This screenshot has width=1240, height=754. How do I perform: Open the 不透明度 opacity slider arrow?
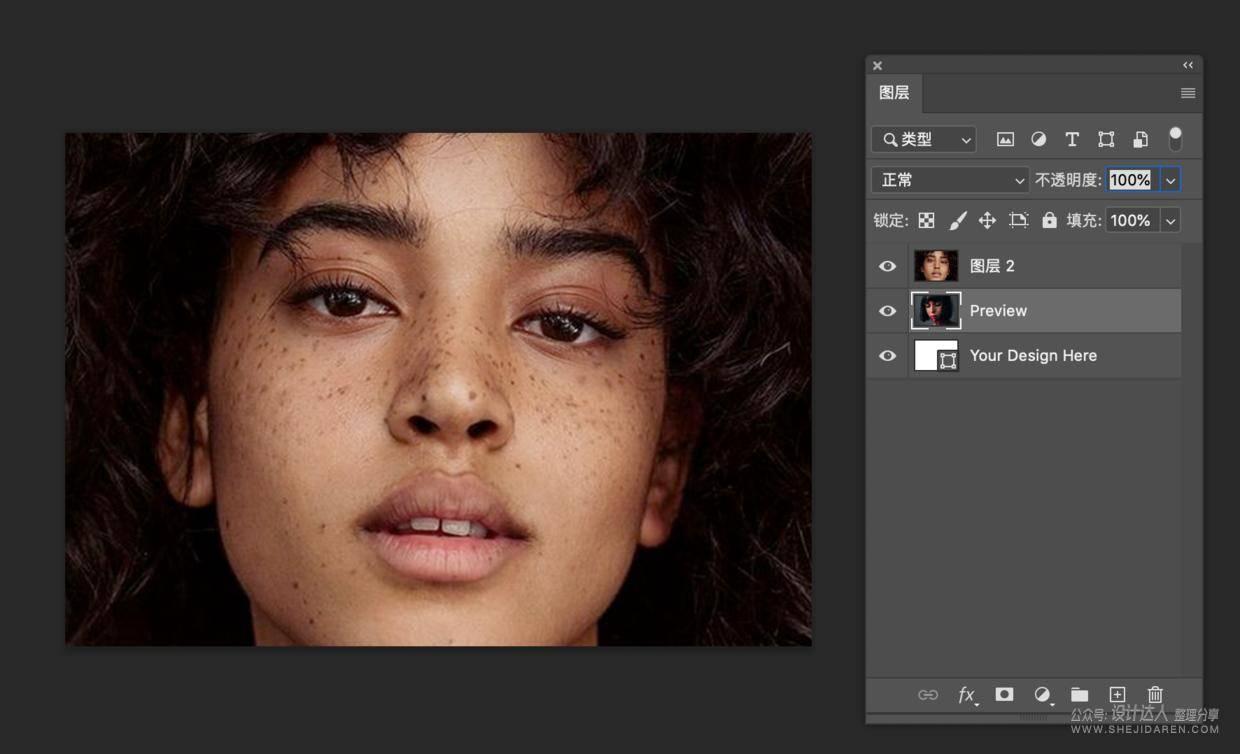[x=1170, y=180]
